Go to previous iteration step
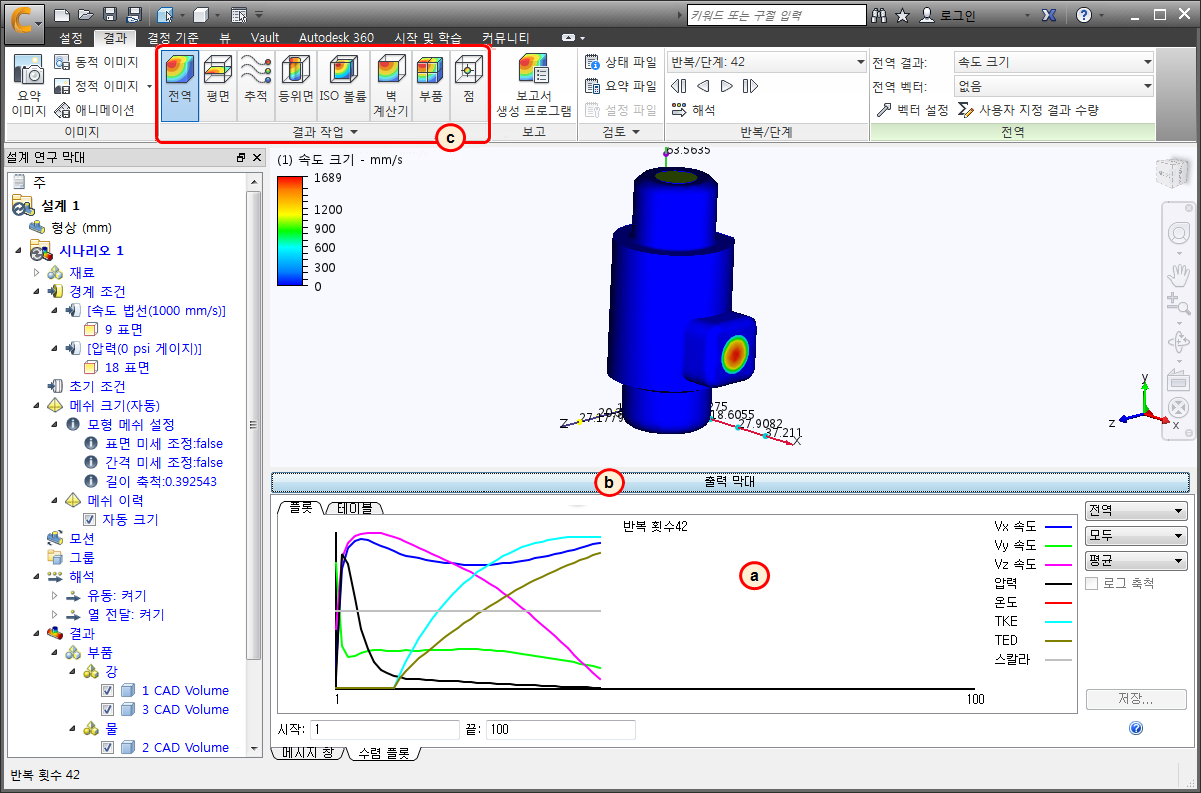This screenshot has width=1201, height=793. [x=703, y=86]
